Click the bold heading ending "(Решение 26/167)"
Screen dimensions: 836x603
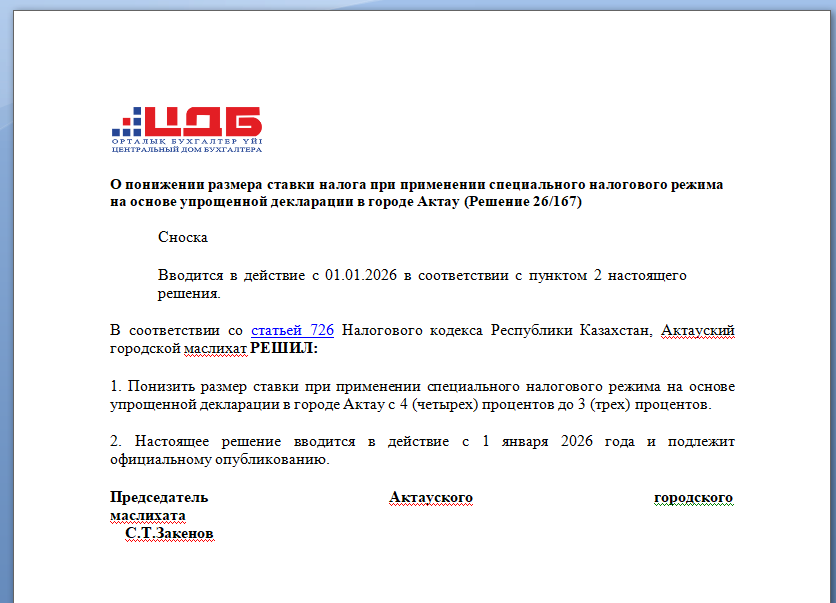tap(416, 192)
